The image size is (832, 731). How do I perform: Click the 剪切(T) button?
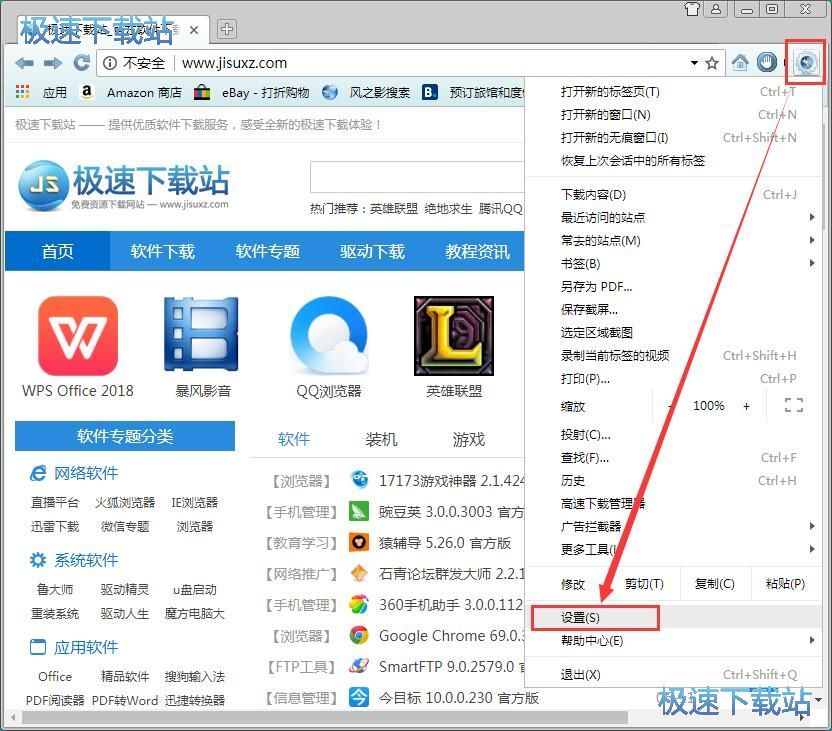click(644, 584)
